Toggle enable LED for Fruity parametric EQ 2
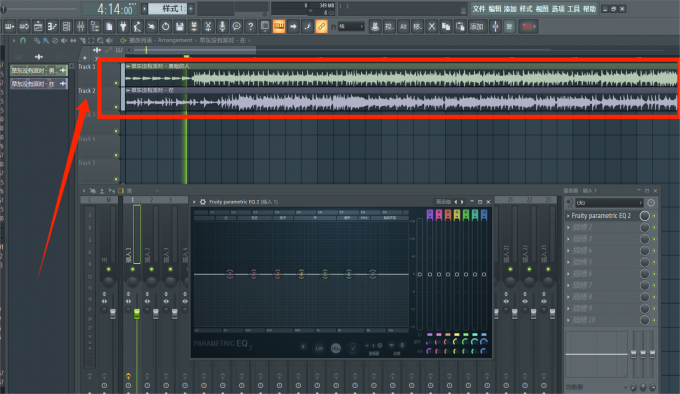The image size is (680, 394). point(654,216)
